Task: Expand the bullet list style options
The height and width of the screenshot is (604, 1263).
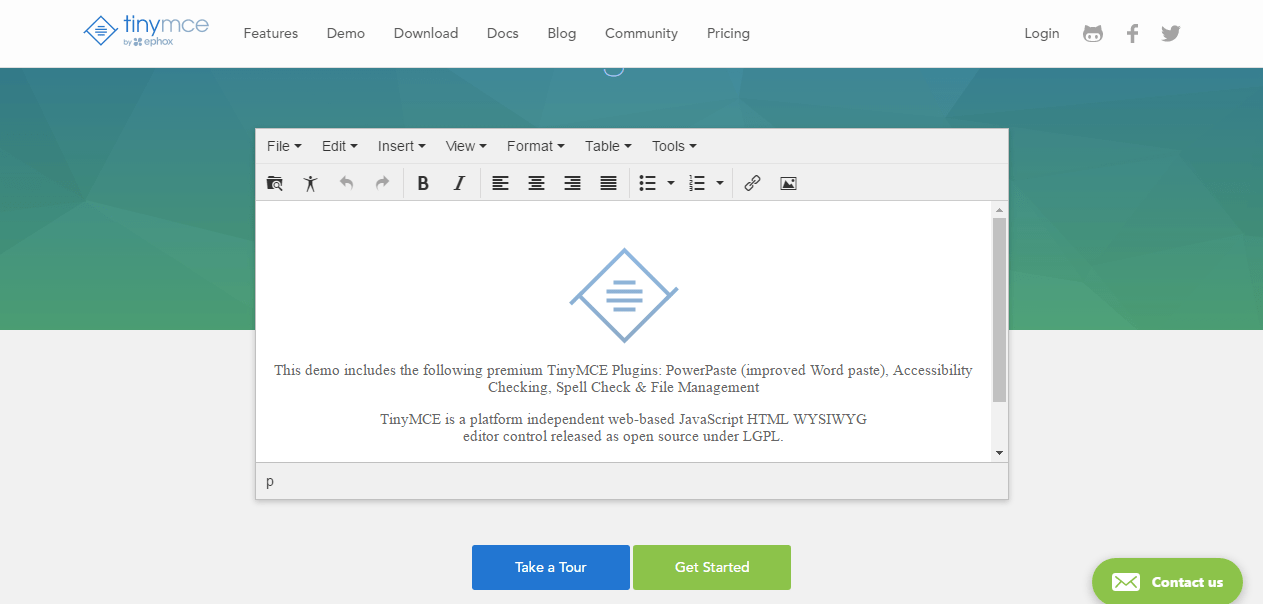Action: point(670,183)
